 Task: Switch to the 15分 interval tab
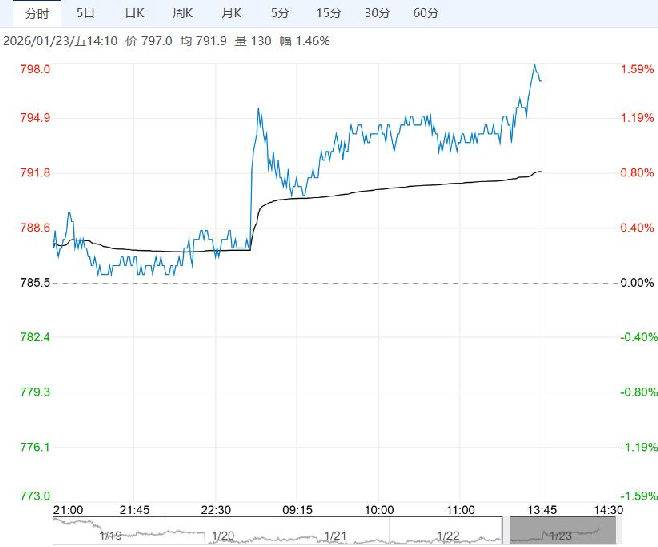pos(328,13)
